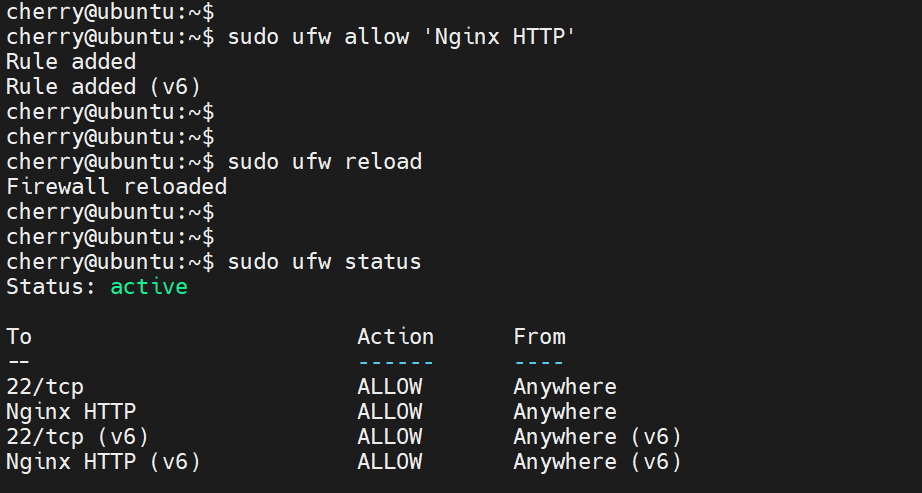
Task: Click the topmost empty cherry@ubuntu prompt
Action: 110,12
